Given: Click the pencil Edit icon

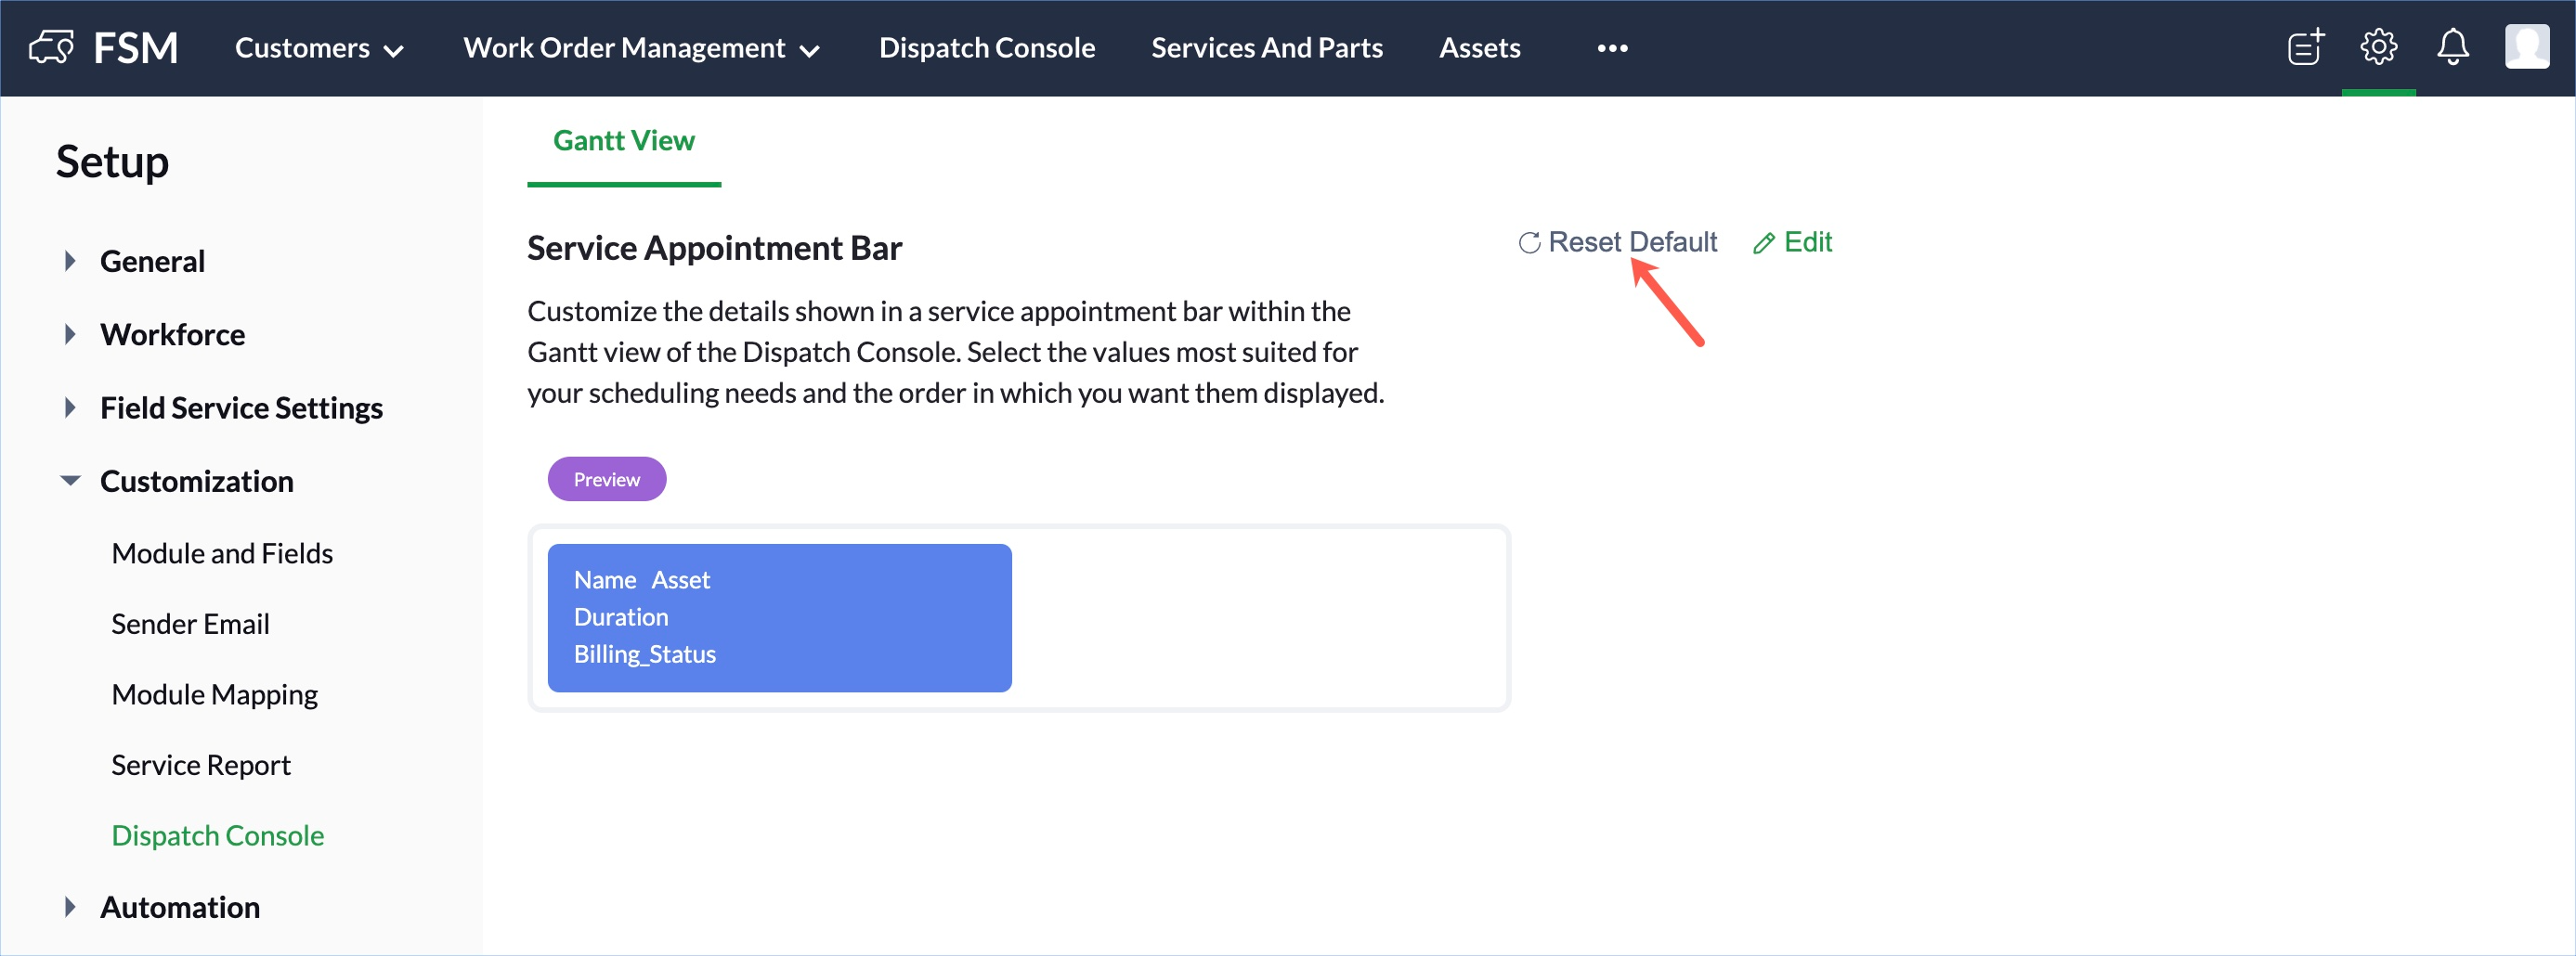Looking at the screenshot, I should tap(1764, 243).
